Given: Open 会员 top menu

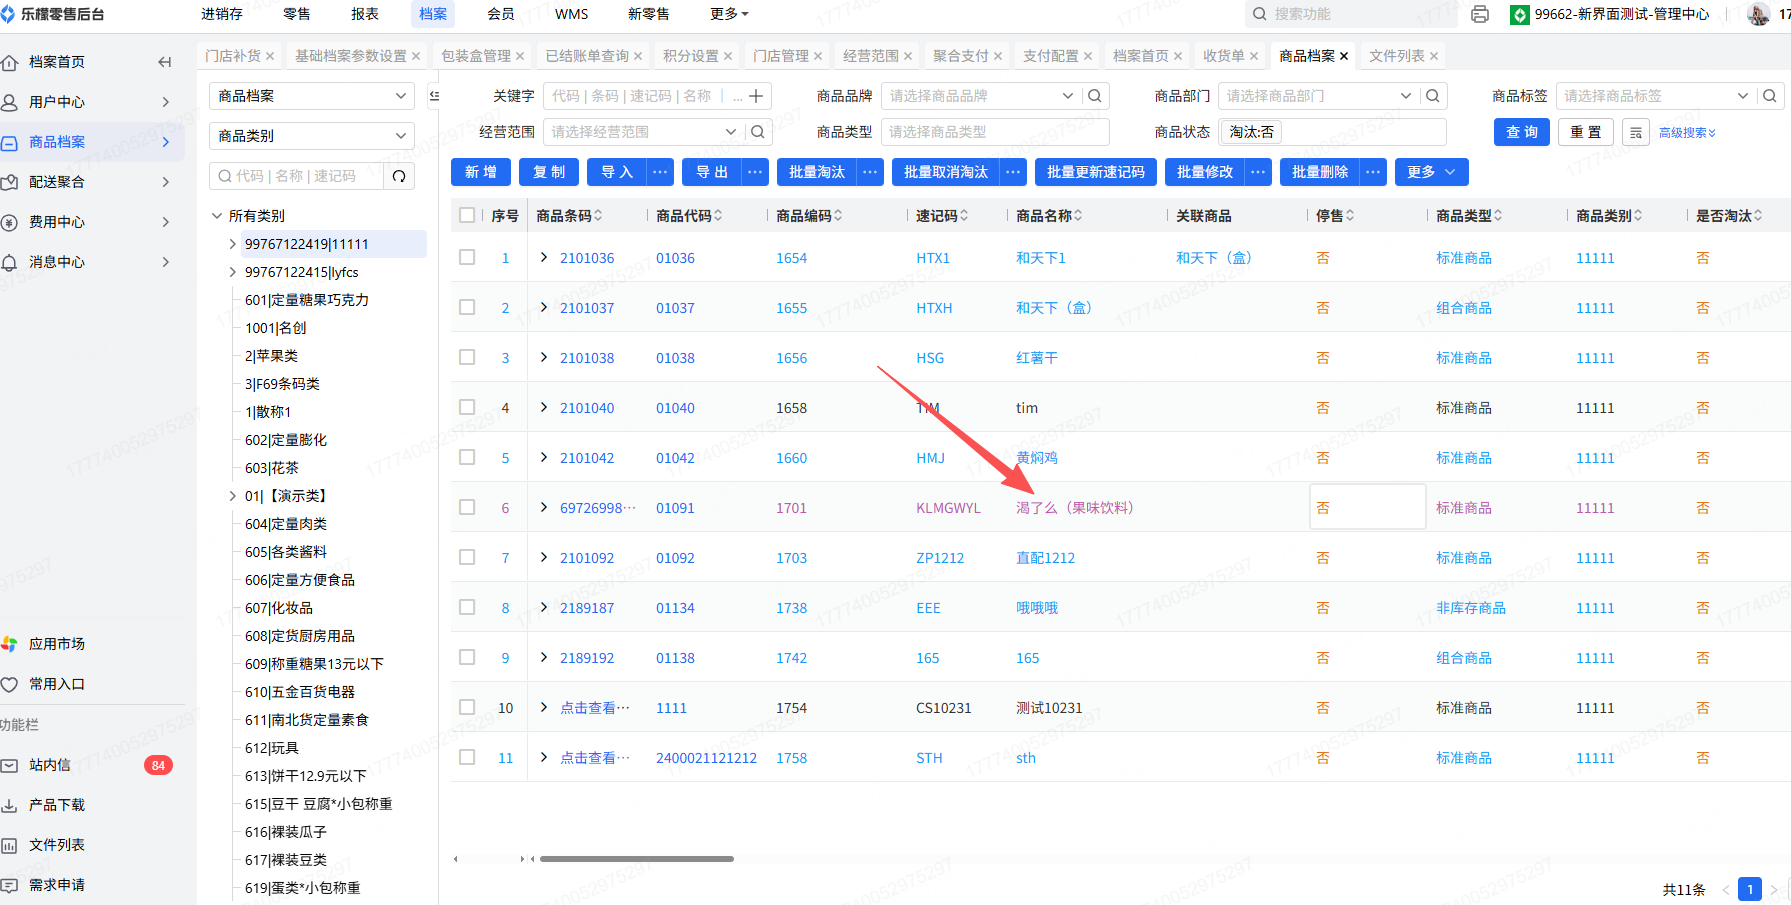Looking at the screenshot, I should (x=501, y=14).
